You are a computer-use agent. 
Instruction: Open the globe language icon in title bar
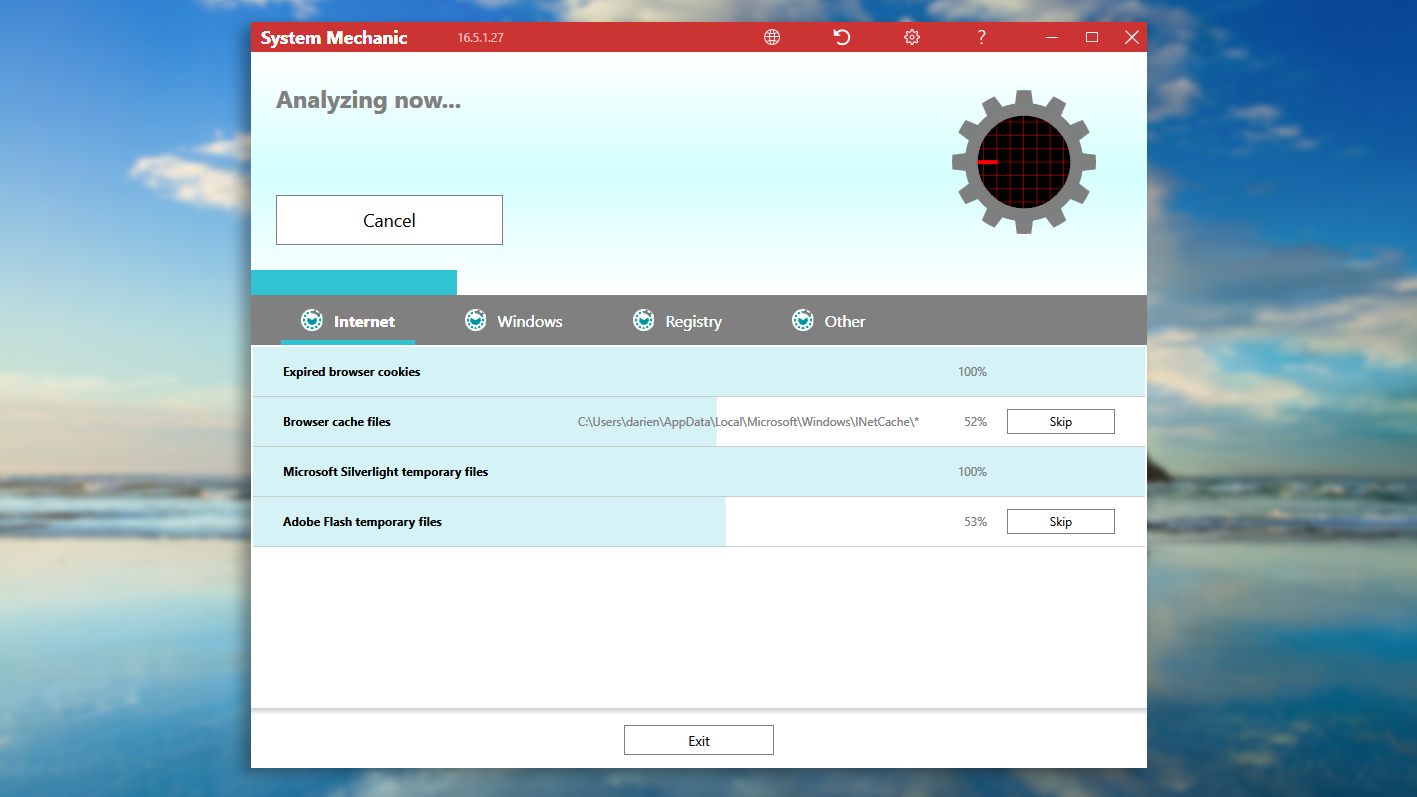772,37
